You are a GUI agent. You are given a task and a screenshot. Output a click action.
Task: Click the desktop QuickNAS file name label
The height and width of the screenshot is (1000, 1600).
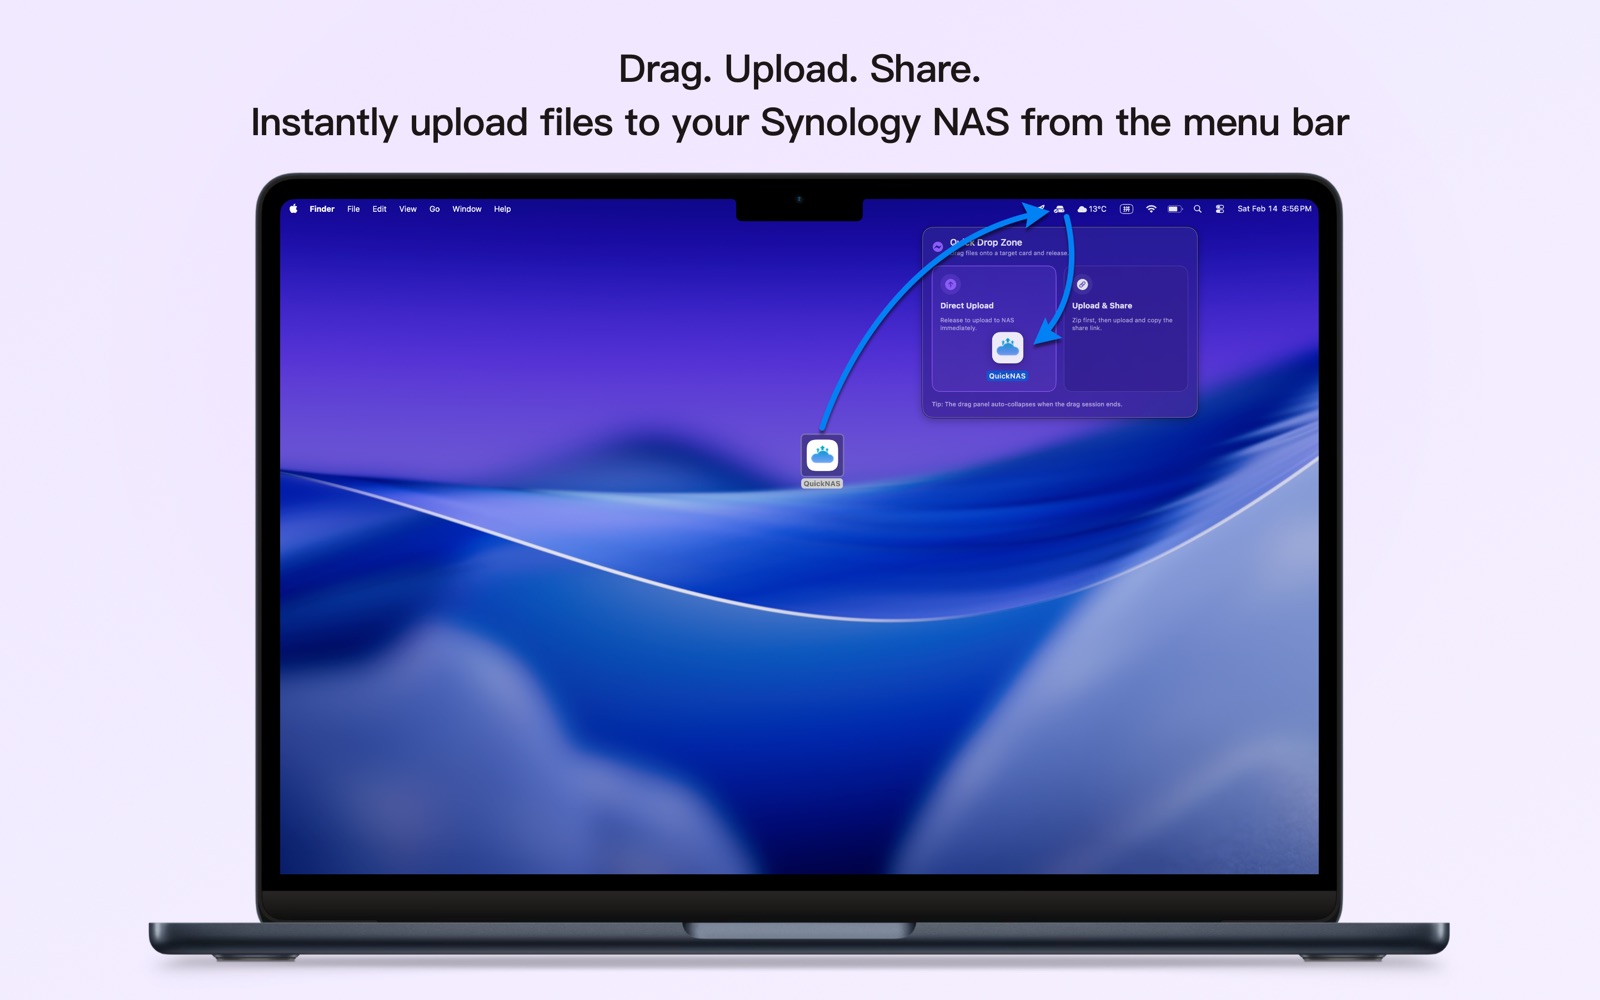pos(822,484)
